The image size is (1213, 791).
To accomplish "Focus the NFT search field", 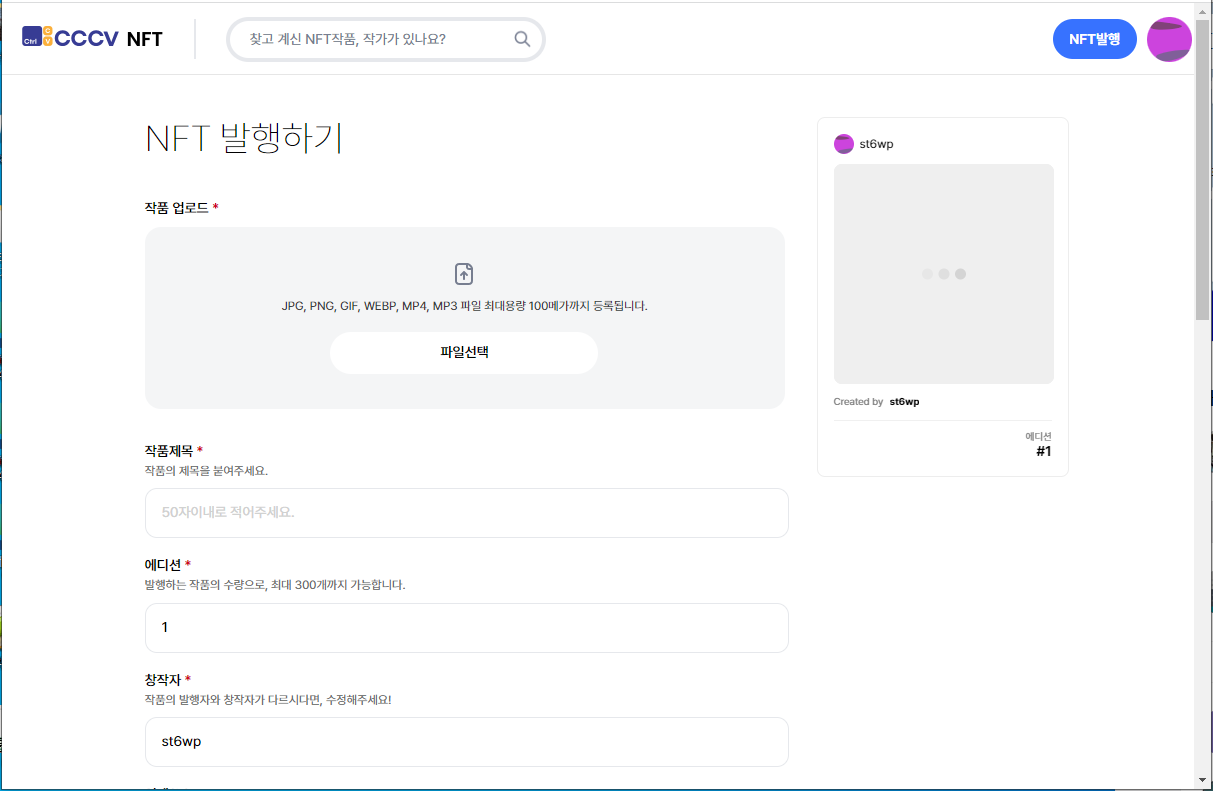I will (386, 39).
